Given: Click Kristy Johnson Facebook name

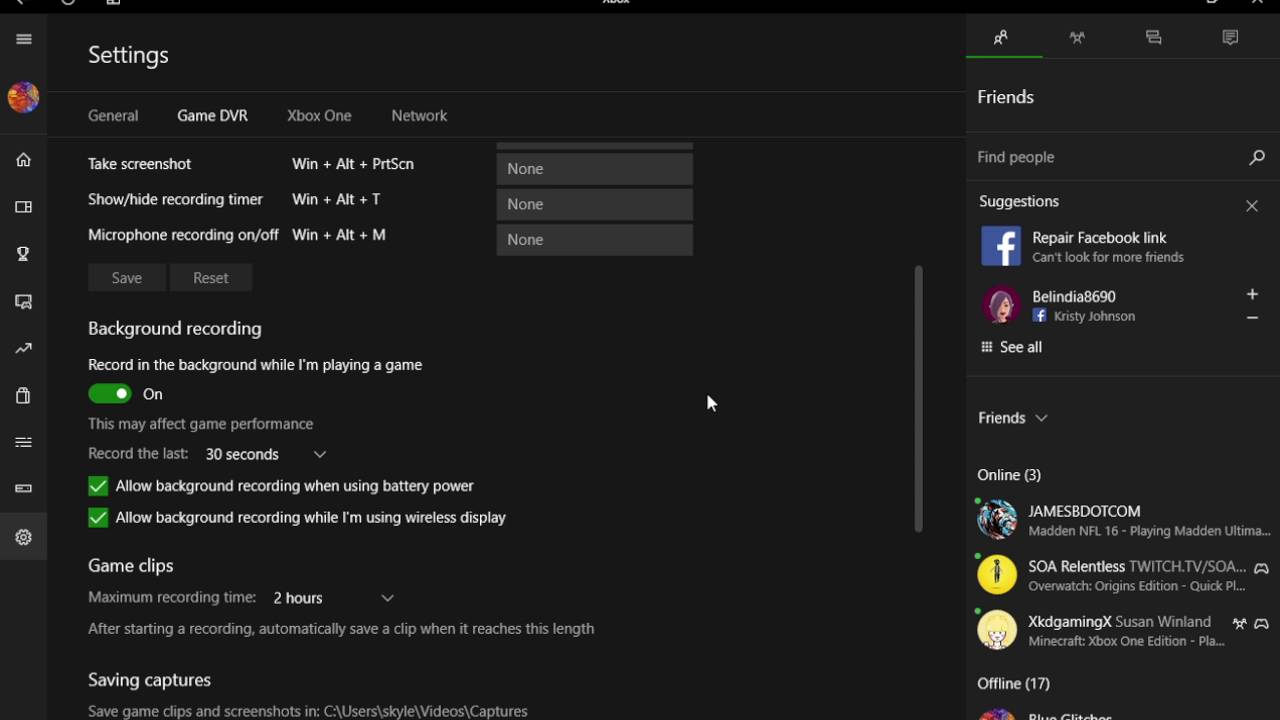Looking at the screenshot, I should 1094,316.
